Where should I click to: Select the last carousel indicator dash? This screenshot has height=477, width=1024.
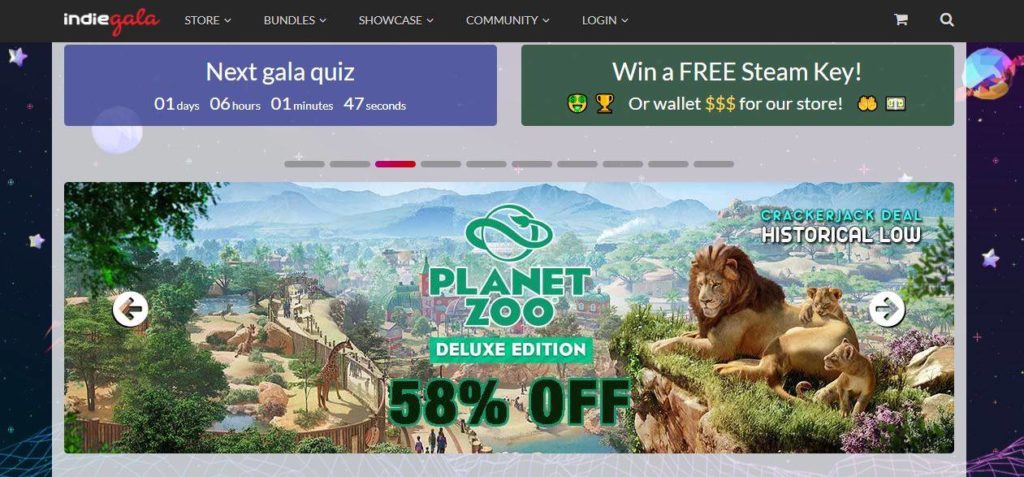point(714,164)
